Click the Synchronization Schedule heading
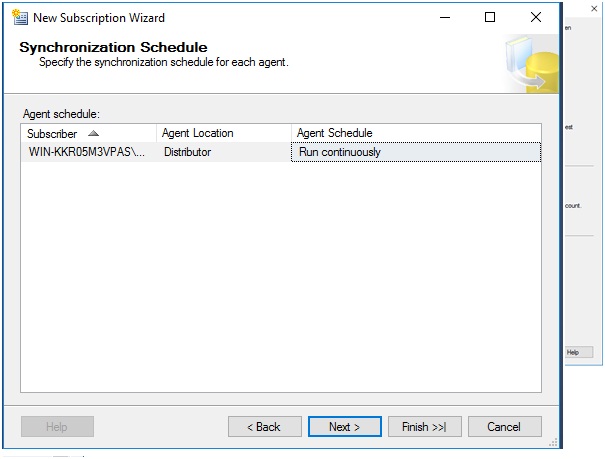The image size is (605, 459). 113,47
